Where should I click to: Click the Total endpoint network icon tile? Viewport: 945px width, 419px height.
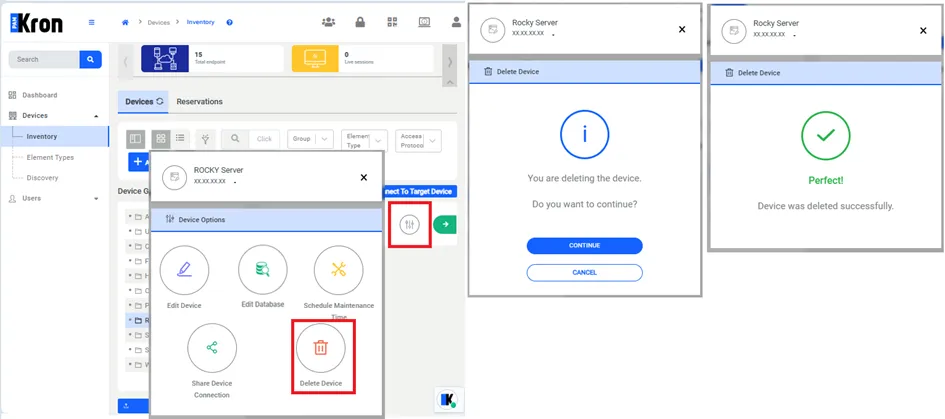[x=165, y=58]
